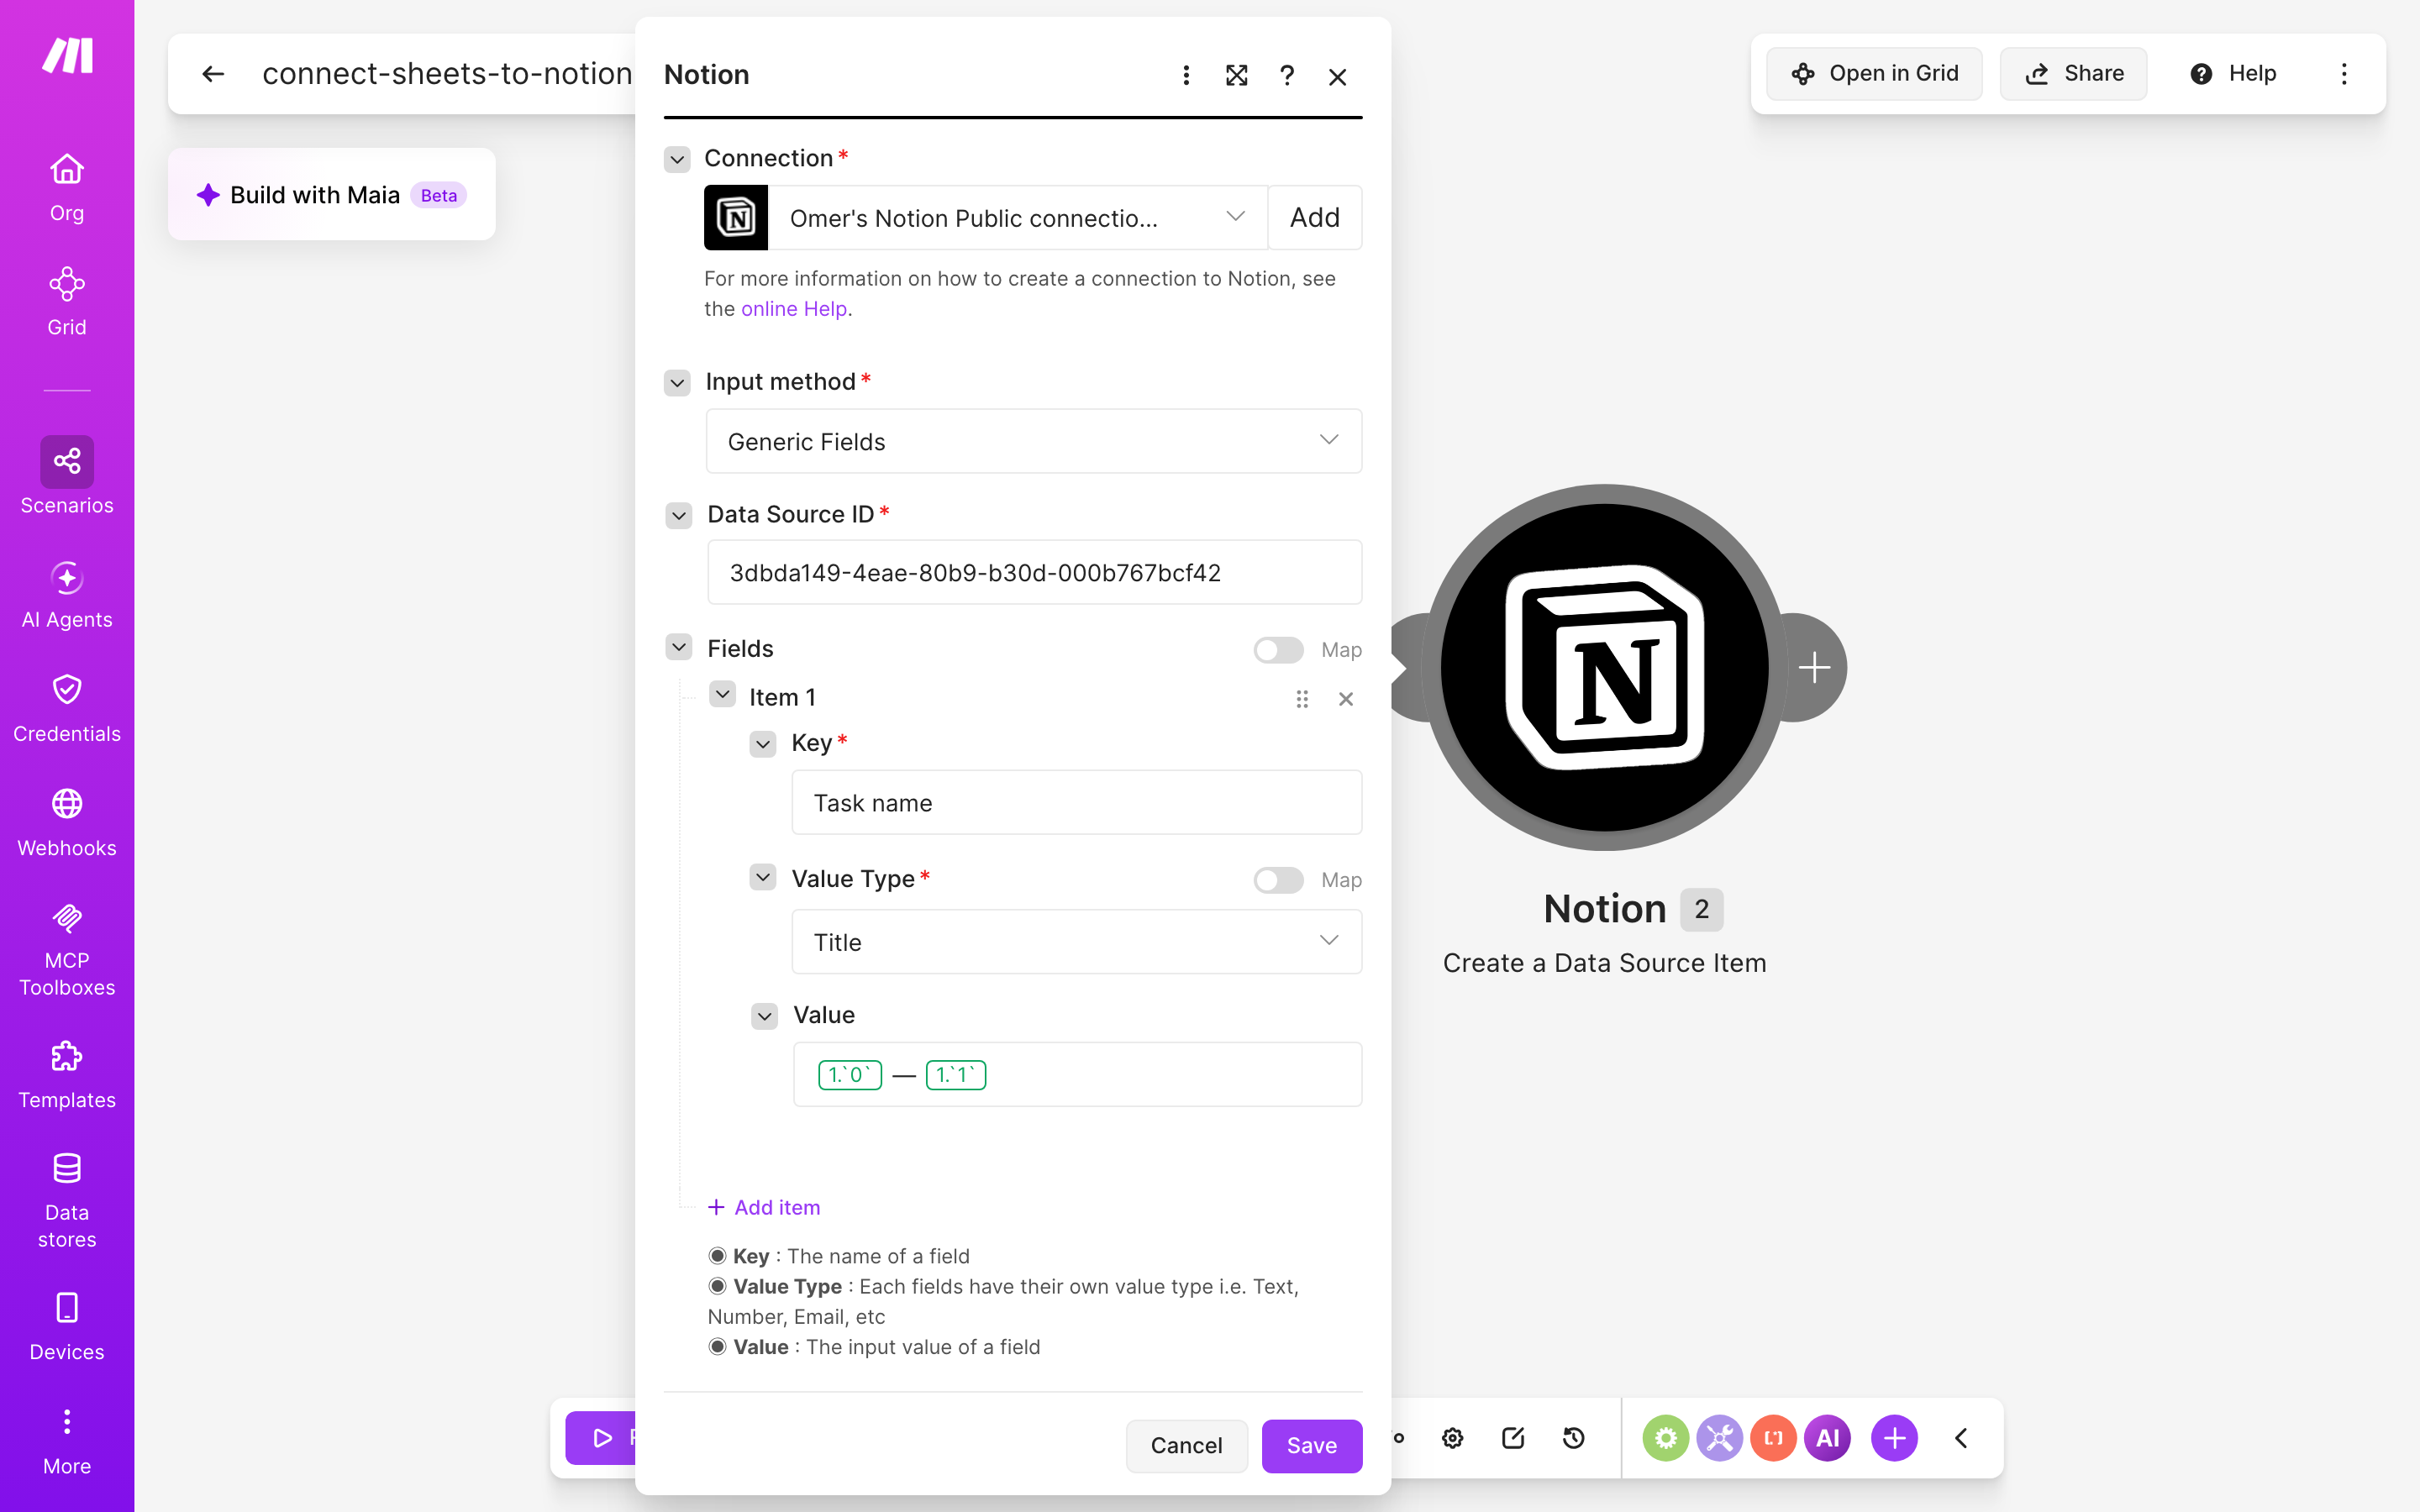Open AI Agents in the sidebar

[x=67, y=595]
